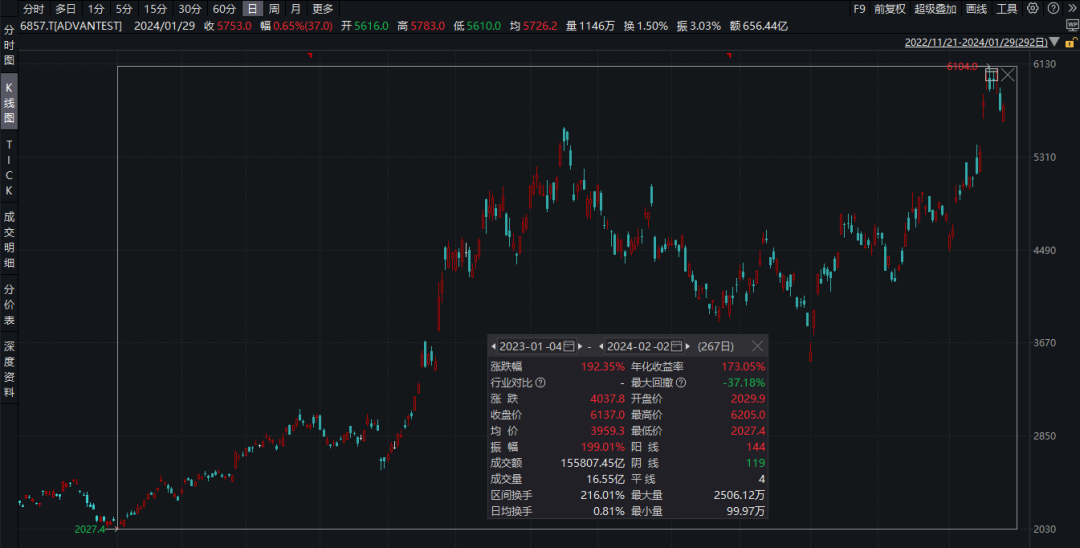Close the interval statistics popup
The width and height of the screenshot is (1080, 548).
[x=757, y=345]
